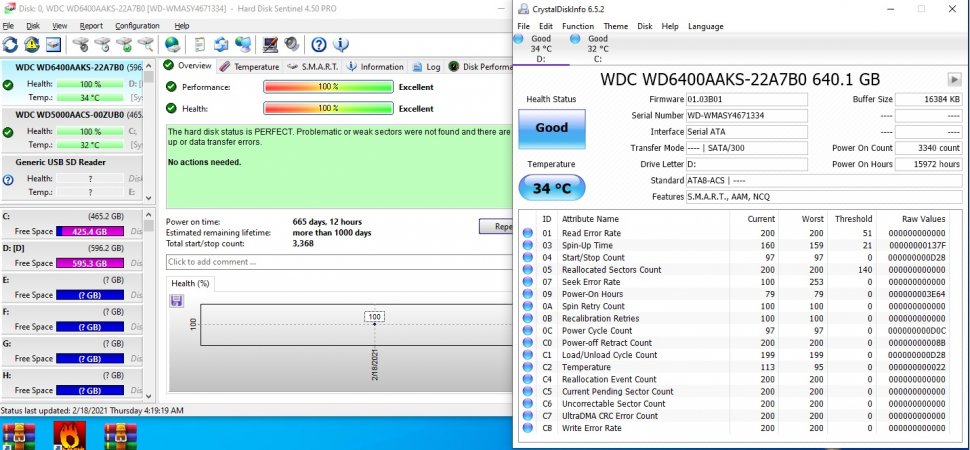Click the UltraDMA CRC Error Count row name
This screenshot has width=970, height=450.
(x=609, y=416)
